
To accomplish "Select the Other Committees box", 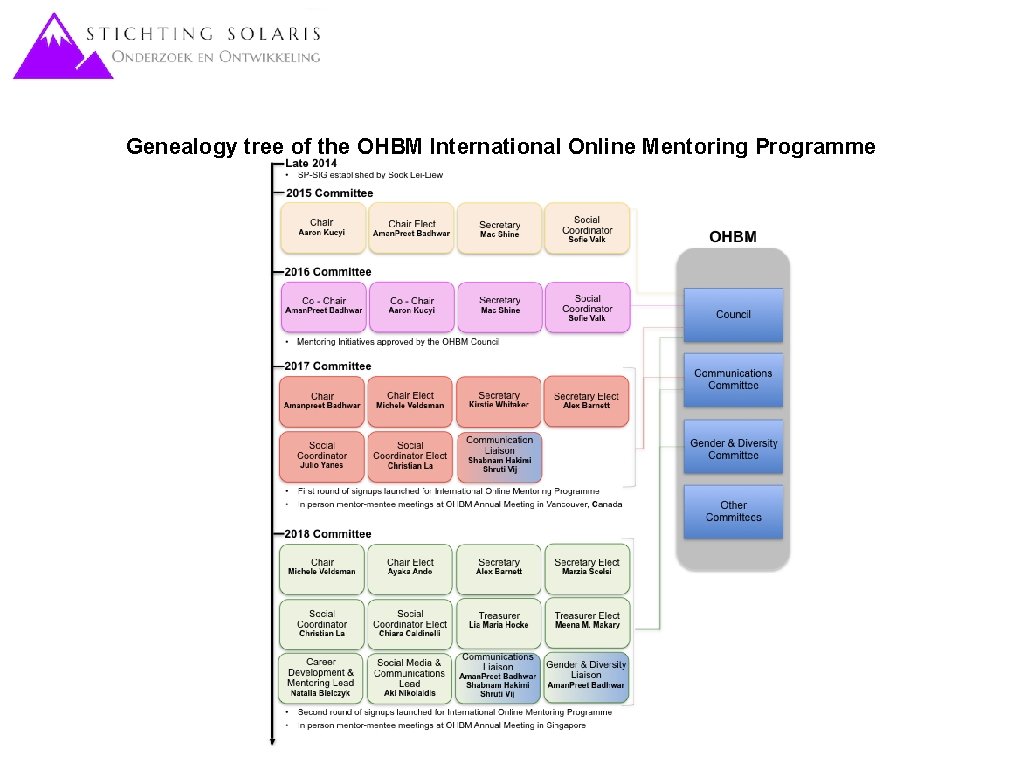I will point(733,512).
